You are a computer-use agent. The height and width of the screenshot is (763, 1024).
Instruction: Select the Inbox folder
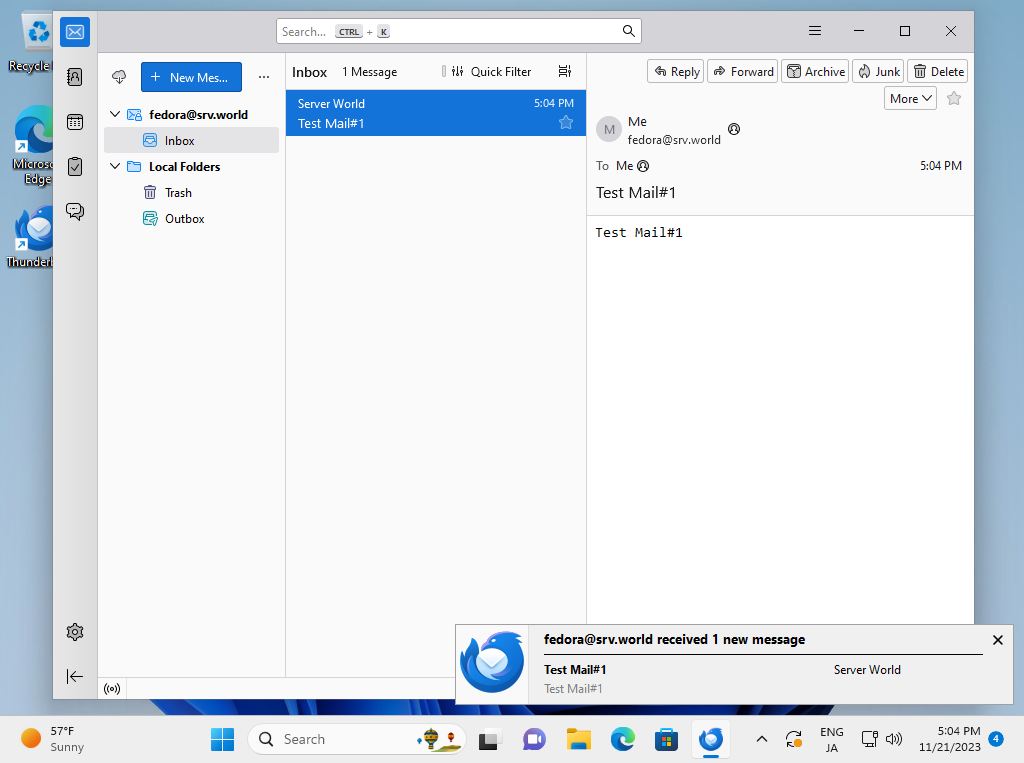(x=191, y=140)
